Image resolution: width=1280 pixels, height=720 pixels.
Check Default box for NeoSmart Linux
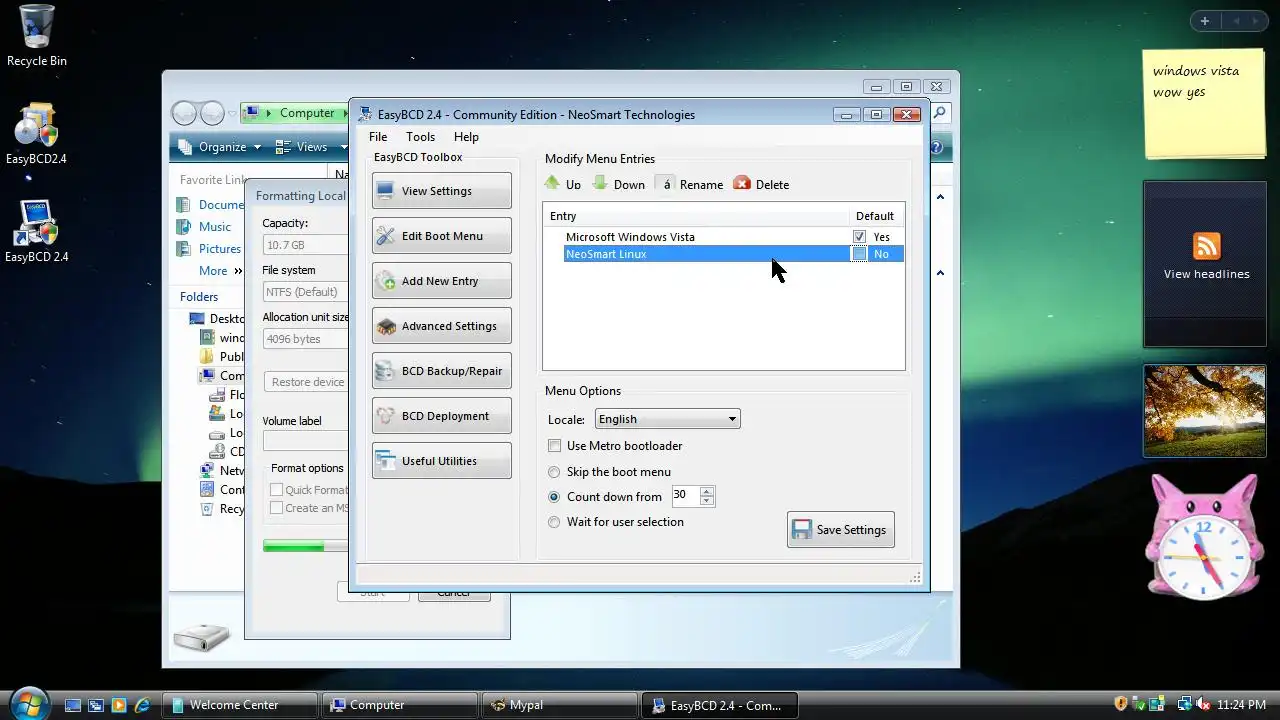(x=859, y=254)
